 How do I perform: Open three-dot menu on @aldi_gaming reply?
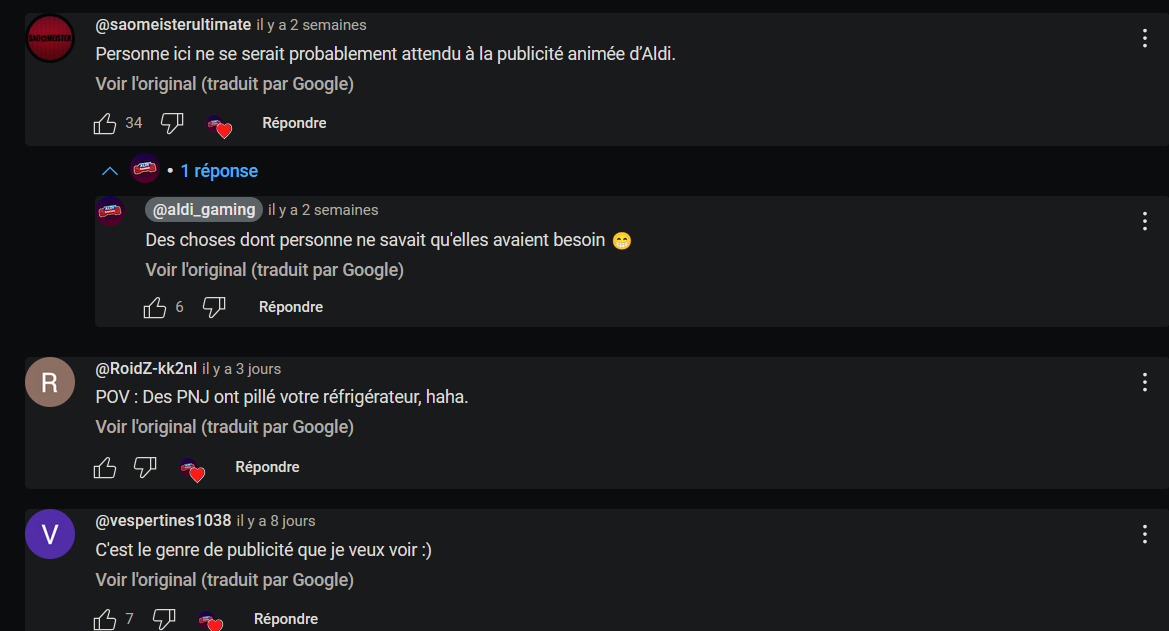click(x=1144, y=221)
